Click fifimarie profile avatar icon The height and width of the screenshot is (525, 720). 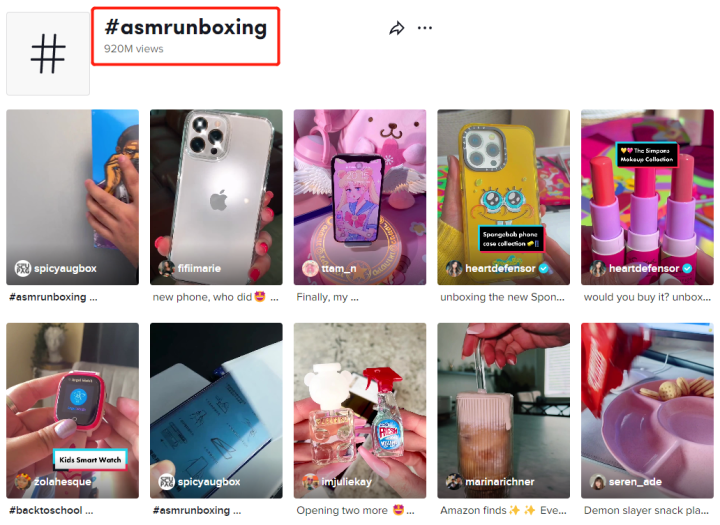[x=166, y=268]
